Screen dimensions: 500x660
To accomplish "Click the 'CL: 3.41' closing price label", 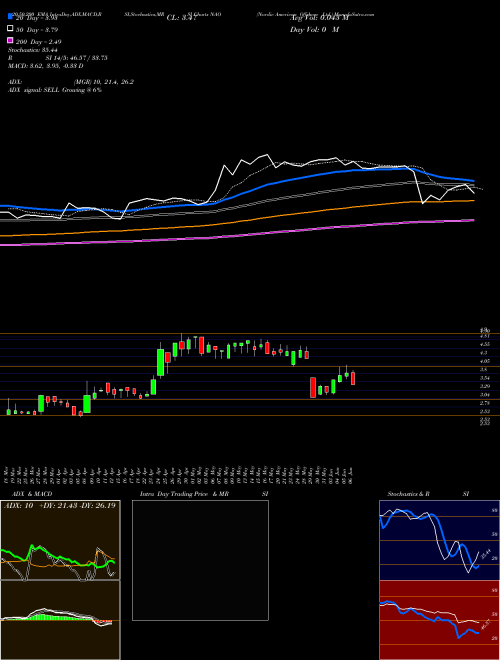I will pos(182,18).
